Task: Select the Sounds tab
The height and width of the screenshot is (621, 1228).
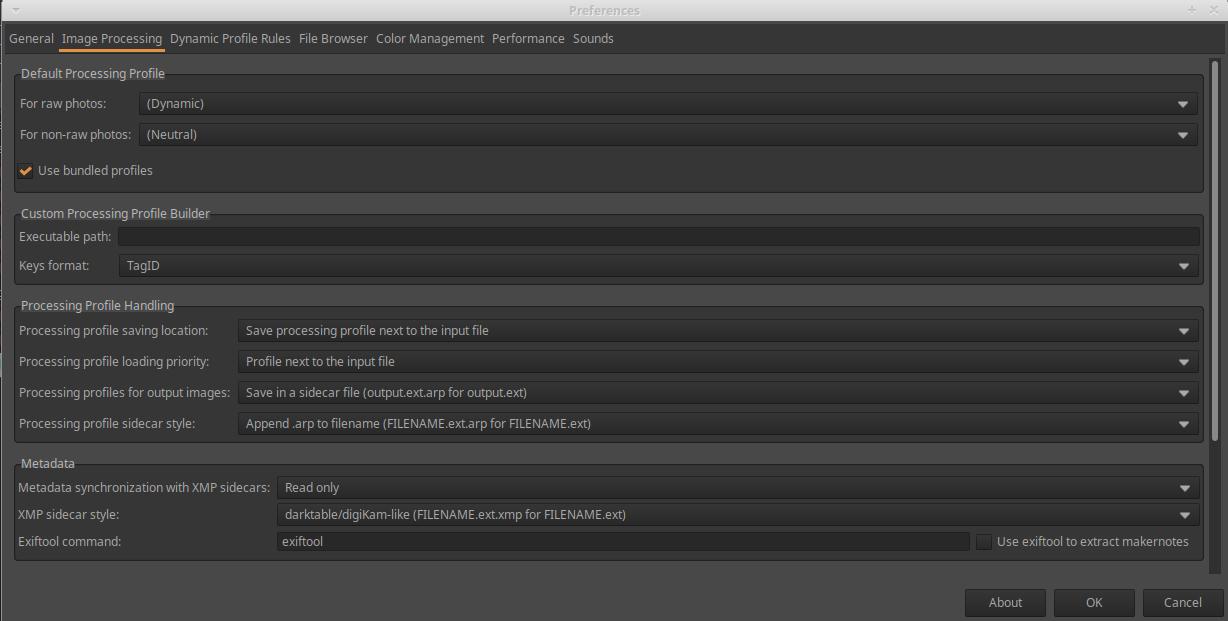Action: pos(593,39)
